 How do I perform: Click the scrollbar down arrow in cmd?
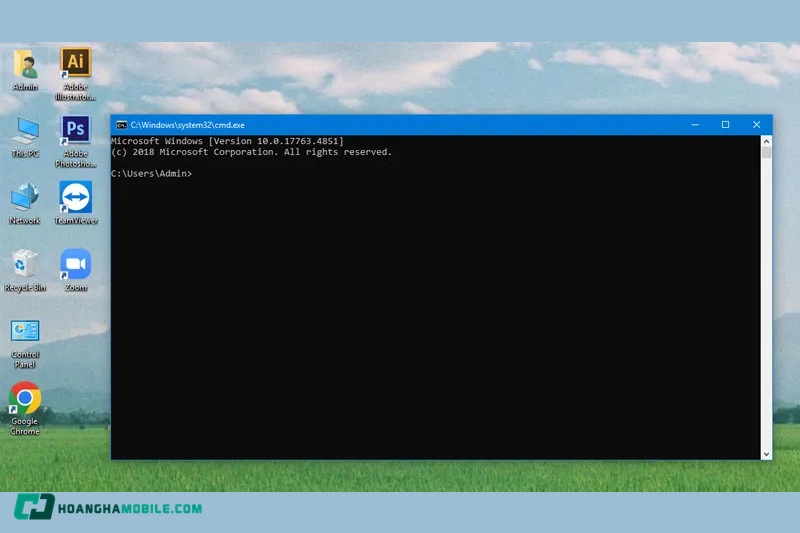[x=767, y=453]
